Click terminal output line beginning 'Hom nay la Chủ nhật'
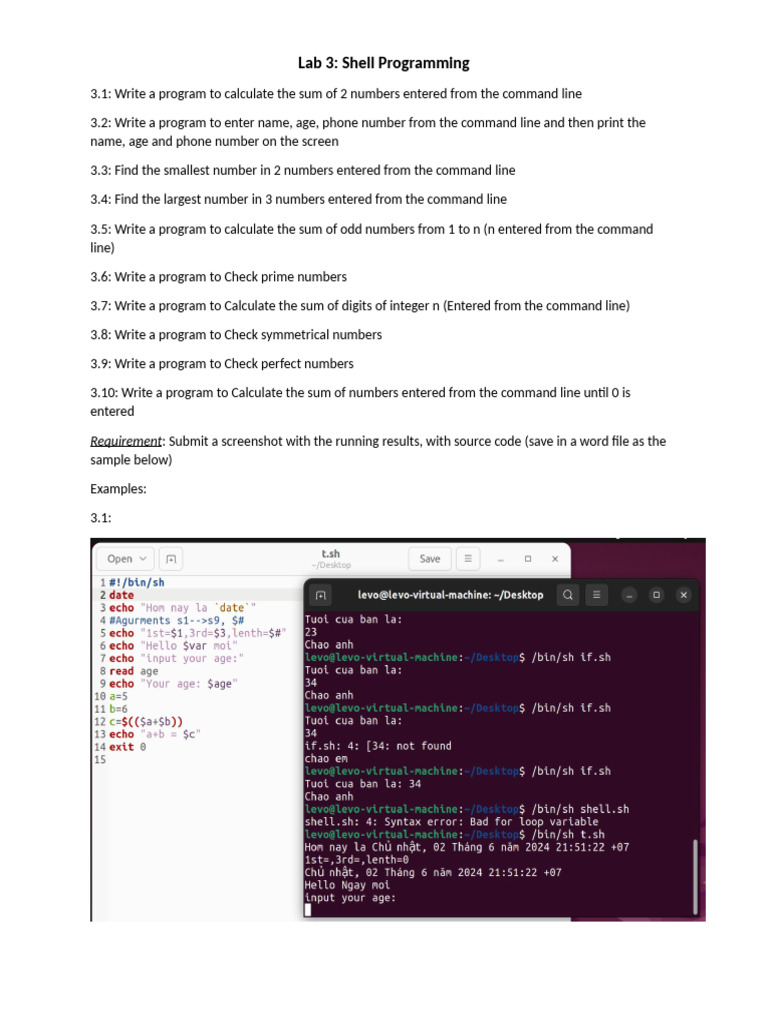The image size is (768, 1024). point(467,847)
